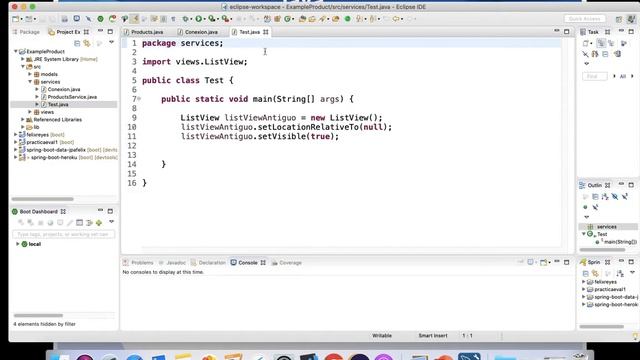Expand the felixreyes project

(x=16, y=135)
